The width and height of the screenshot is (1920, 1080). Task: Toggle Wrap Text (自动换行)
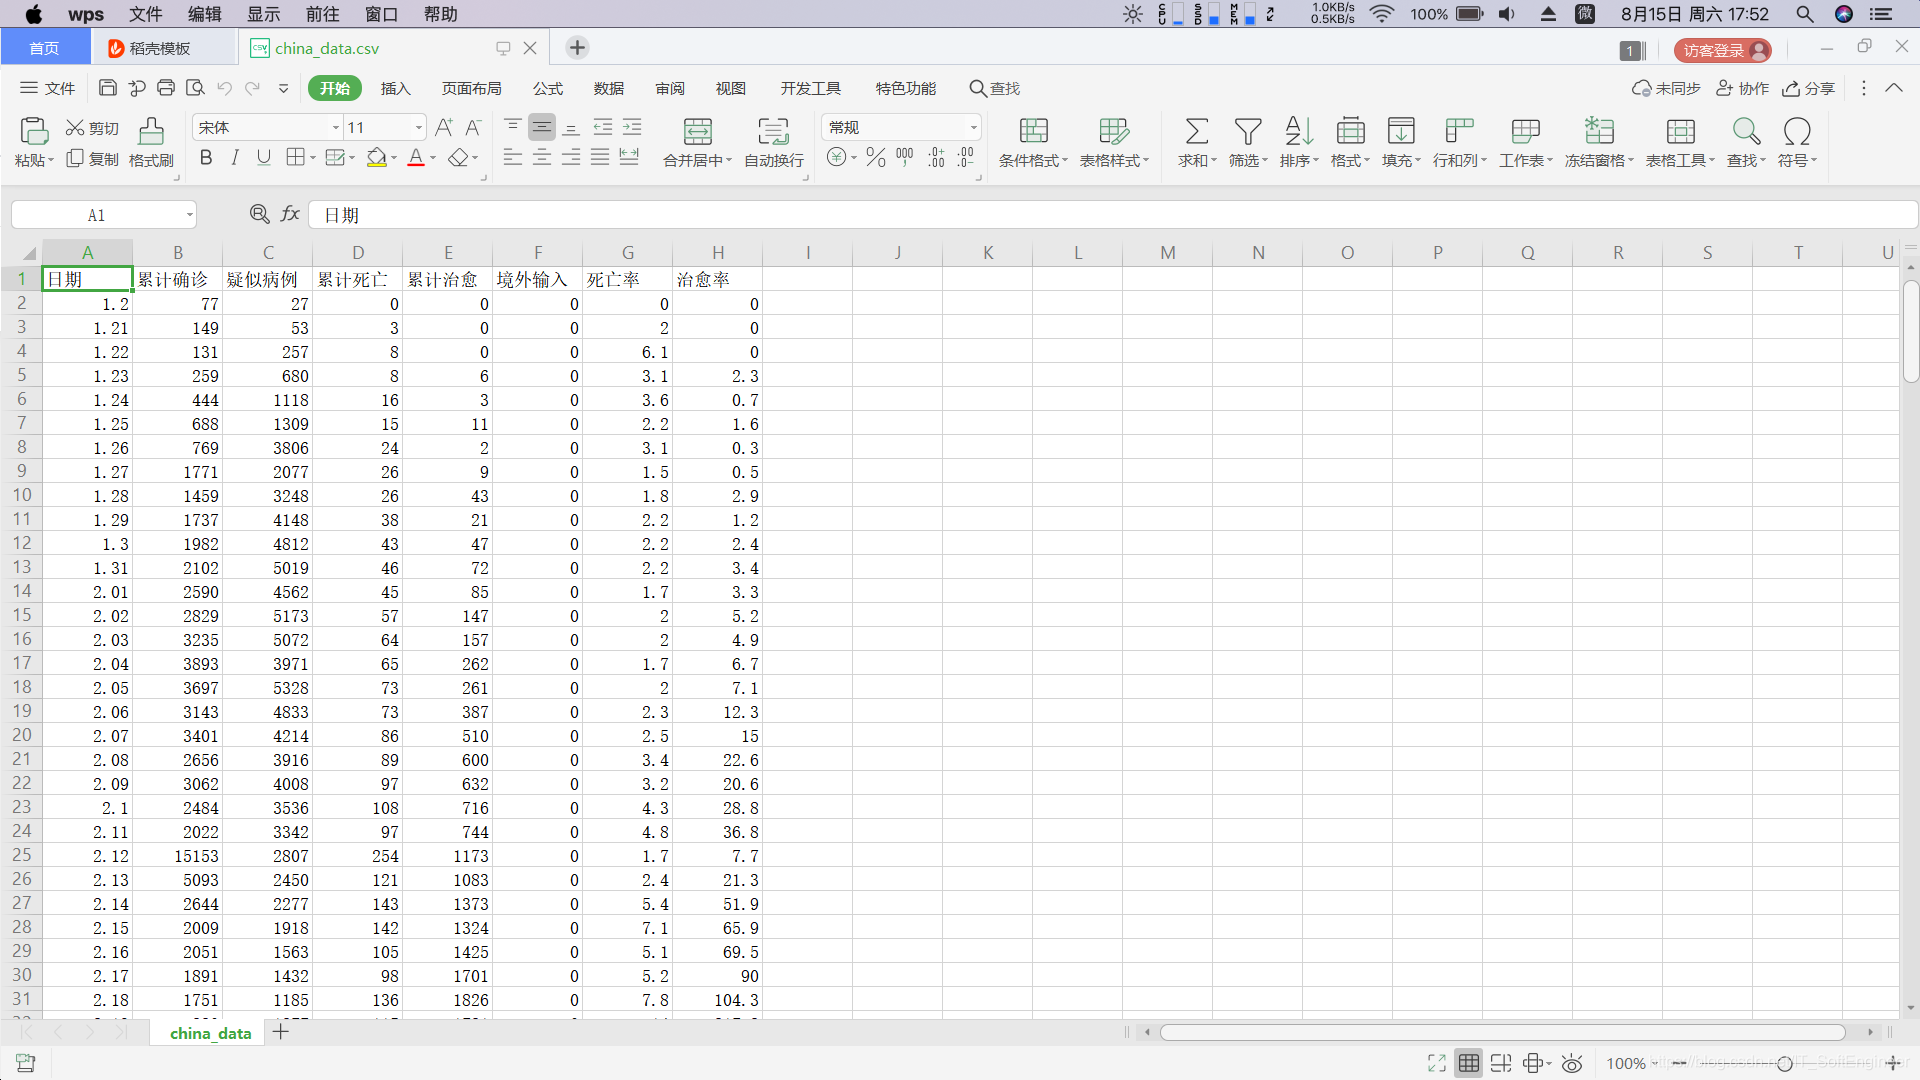pos(773,142)
